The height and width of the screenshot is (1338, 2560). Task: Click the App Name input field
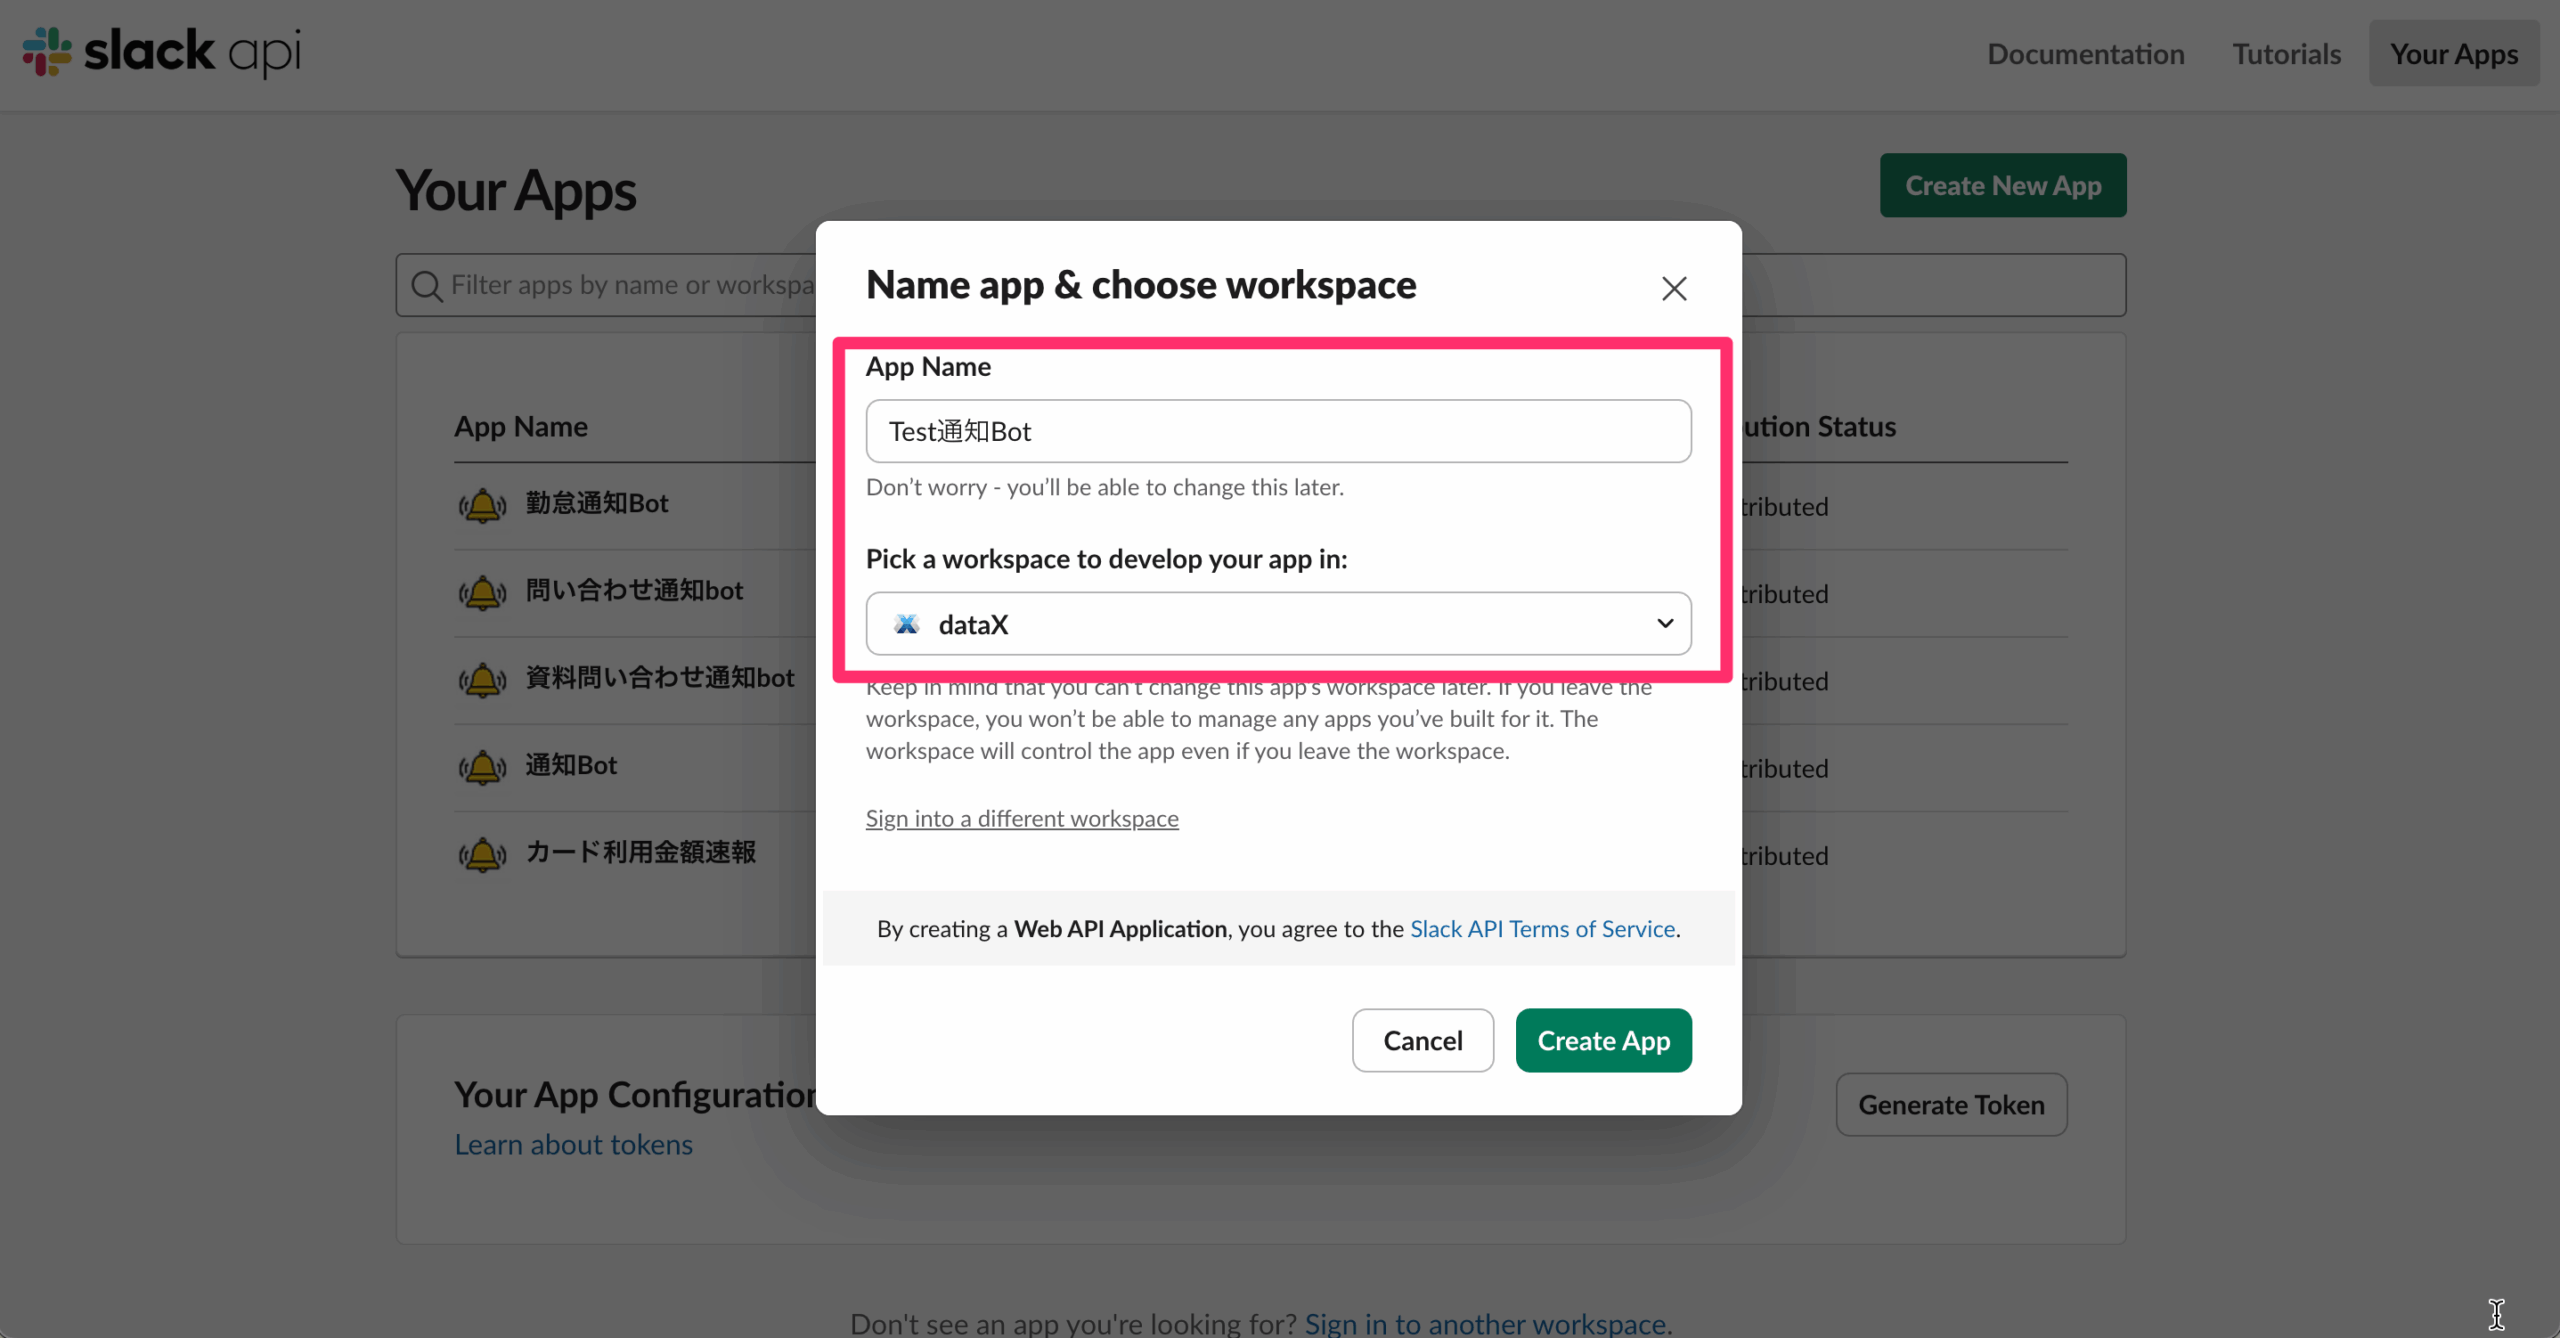(1278, 431)
